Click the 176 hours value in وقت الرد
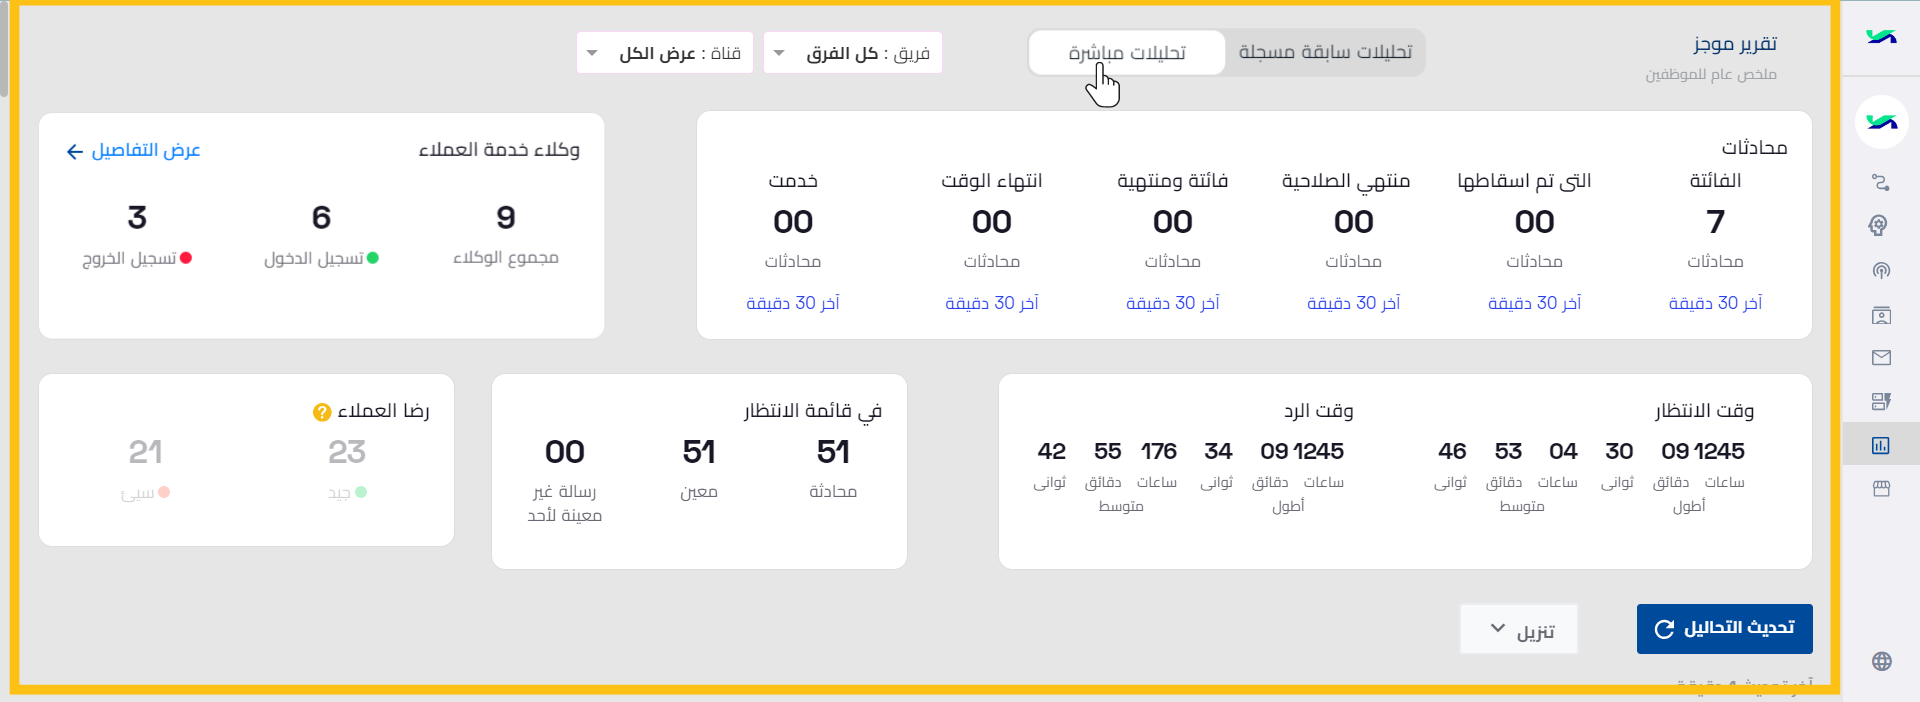 (1158, 452)
